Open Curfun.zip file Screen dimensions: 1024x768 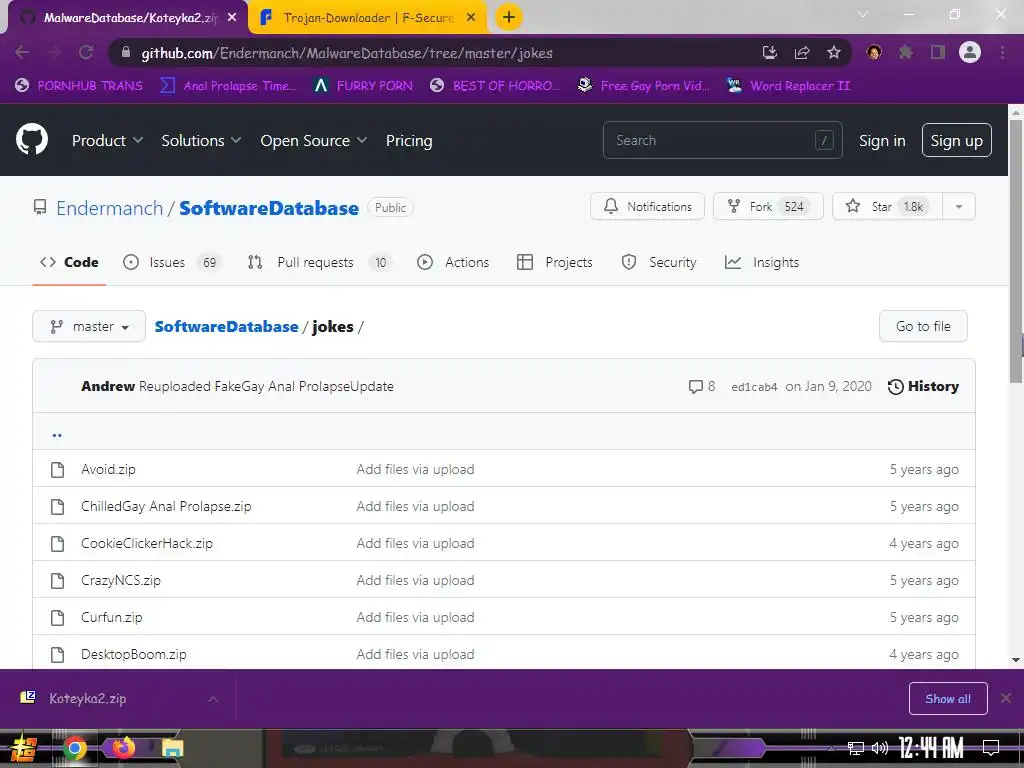click(x=112, y=617)
